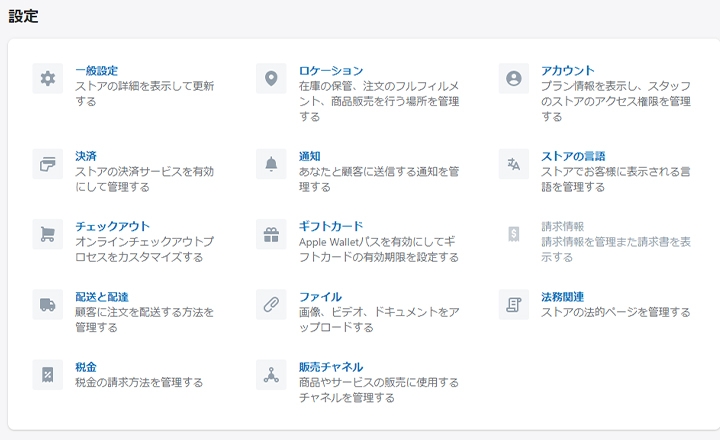Click the legal document icon for 法務関連
The image size is (720, 440).
tap(514, 304)
